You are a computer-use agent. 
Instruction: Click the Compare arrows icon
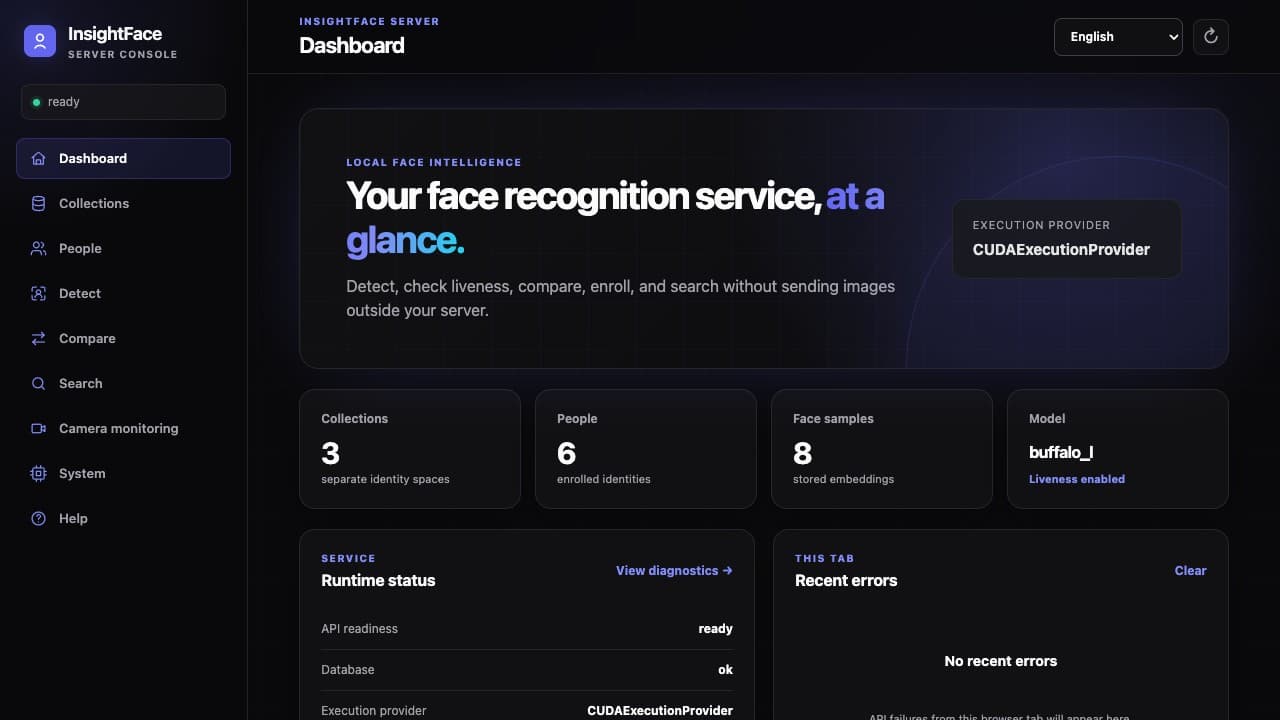(39, 338)
